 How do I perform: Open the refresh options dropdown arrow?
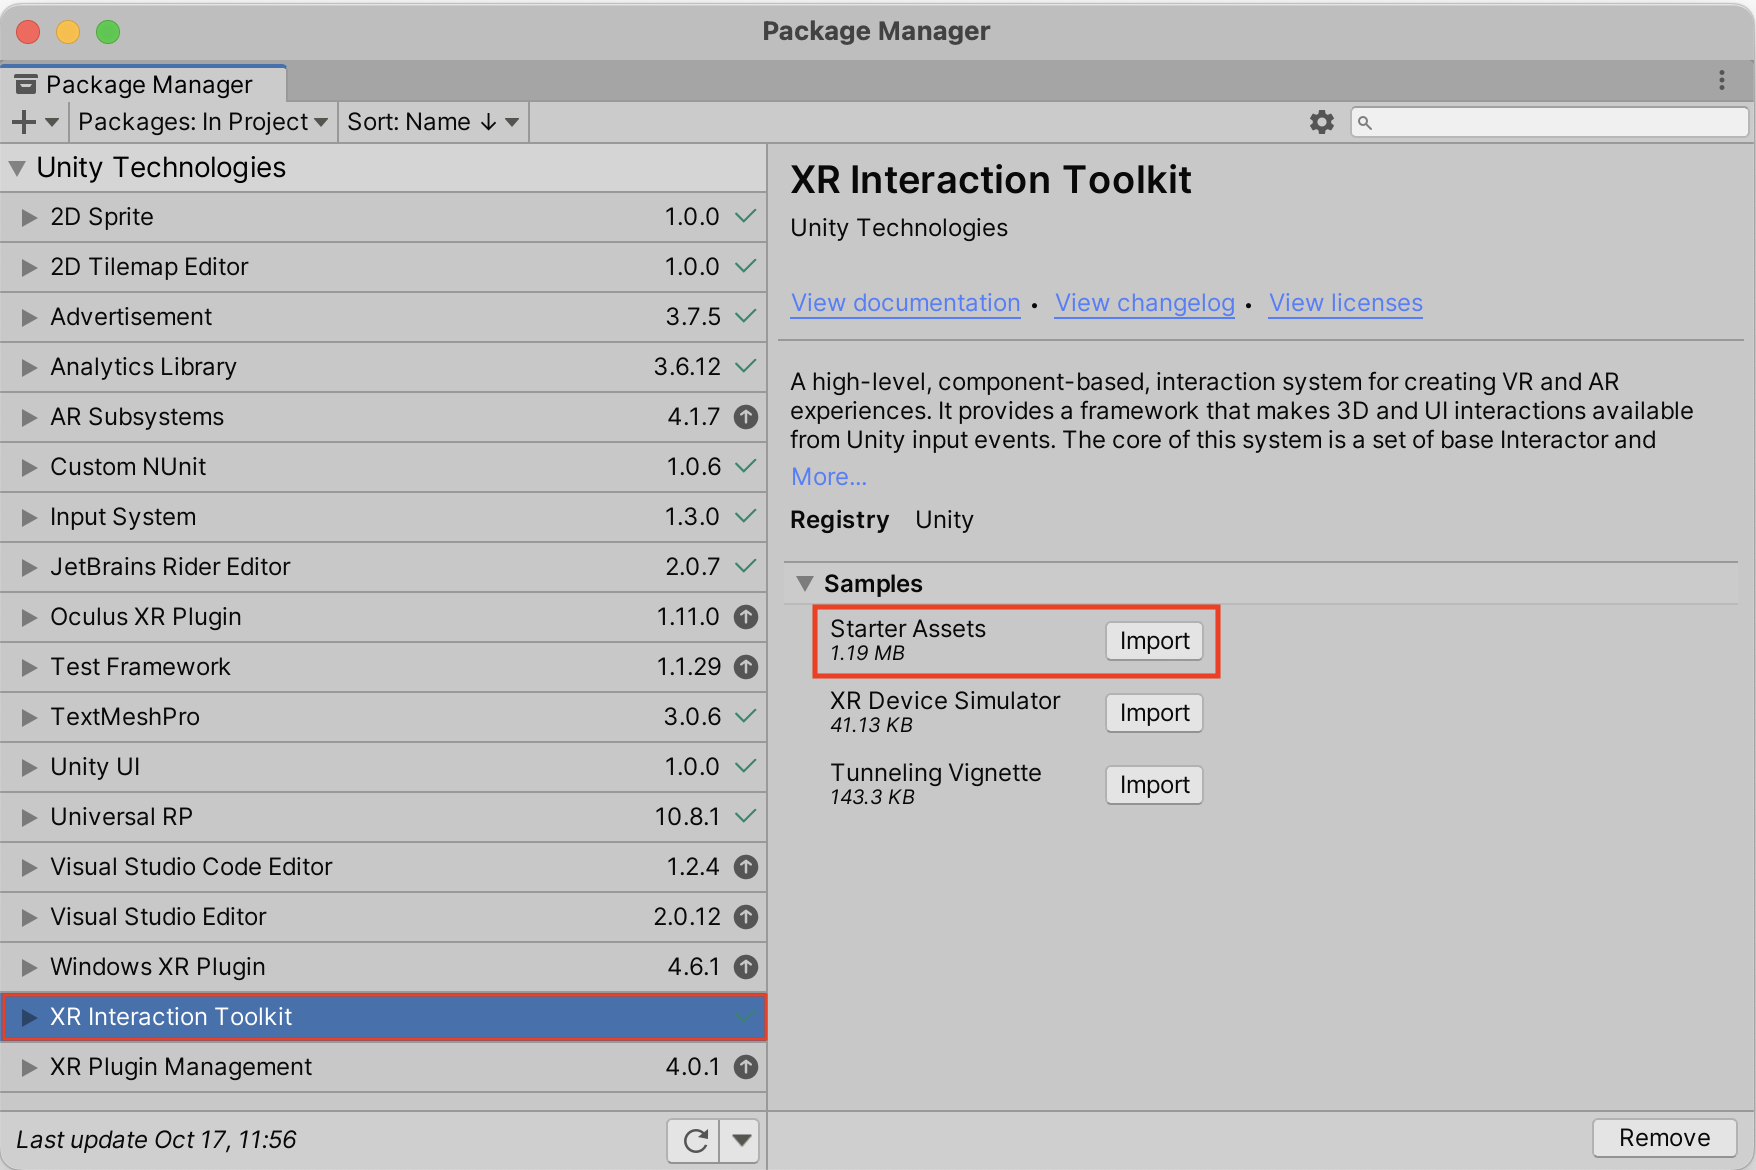click(x=741, y=1140)
